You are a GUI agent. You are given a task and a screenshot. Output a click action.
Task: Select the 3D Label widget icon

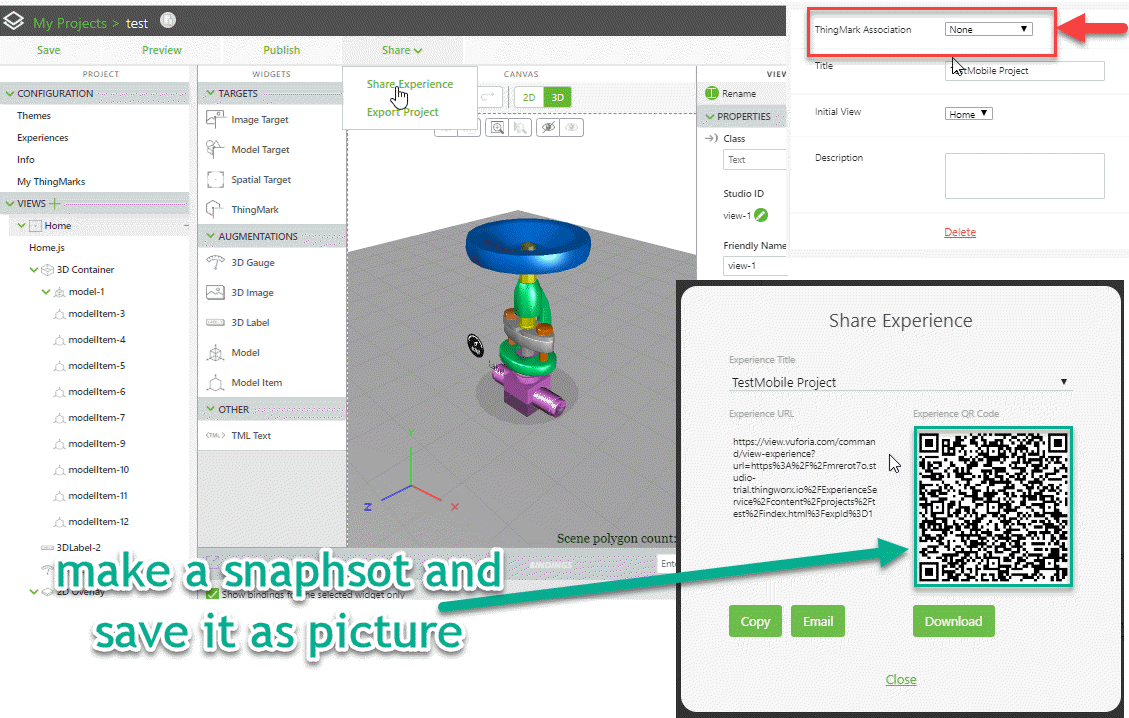point(215,323)
